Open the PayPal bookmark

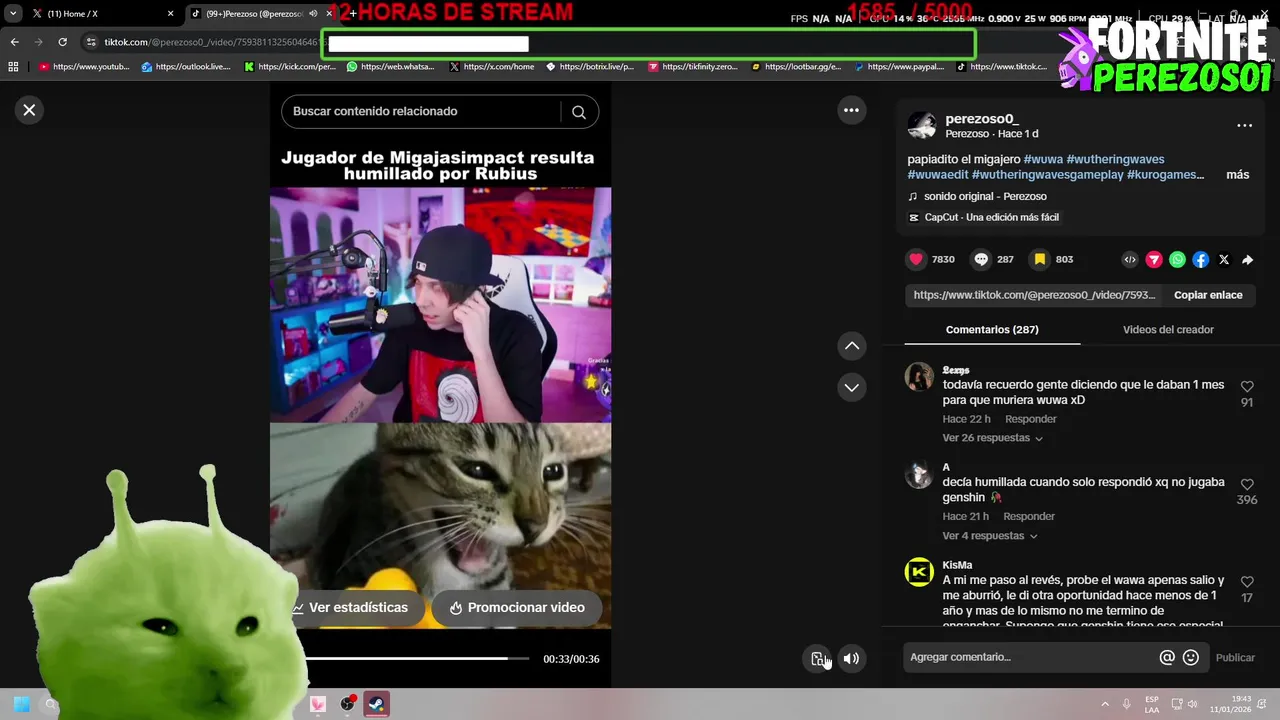898,67
